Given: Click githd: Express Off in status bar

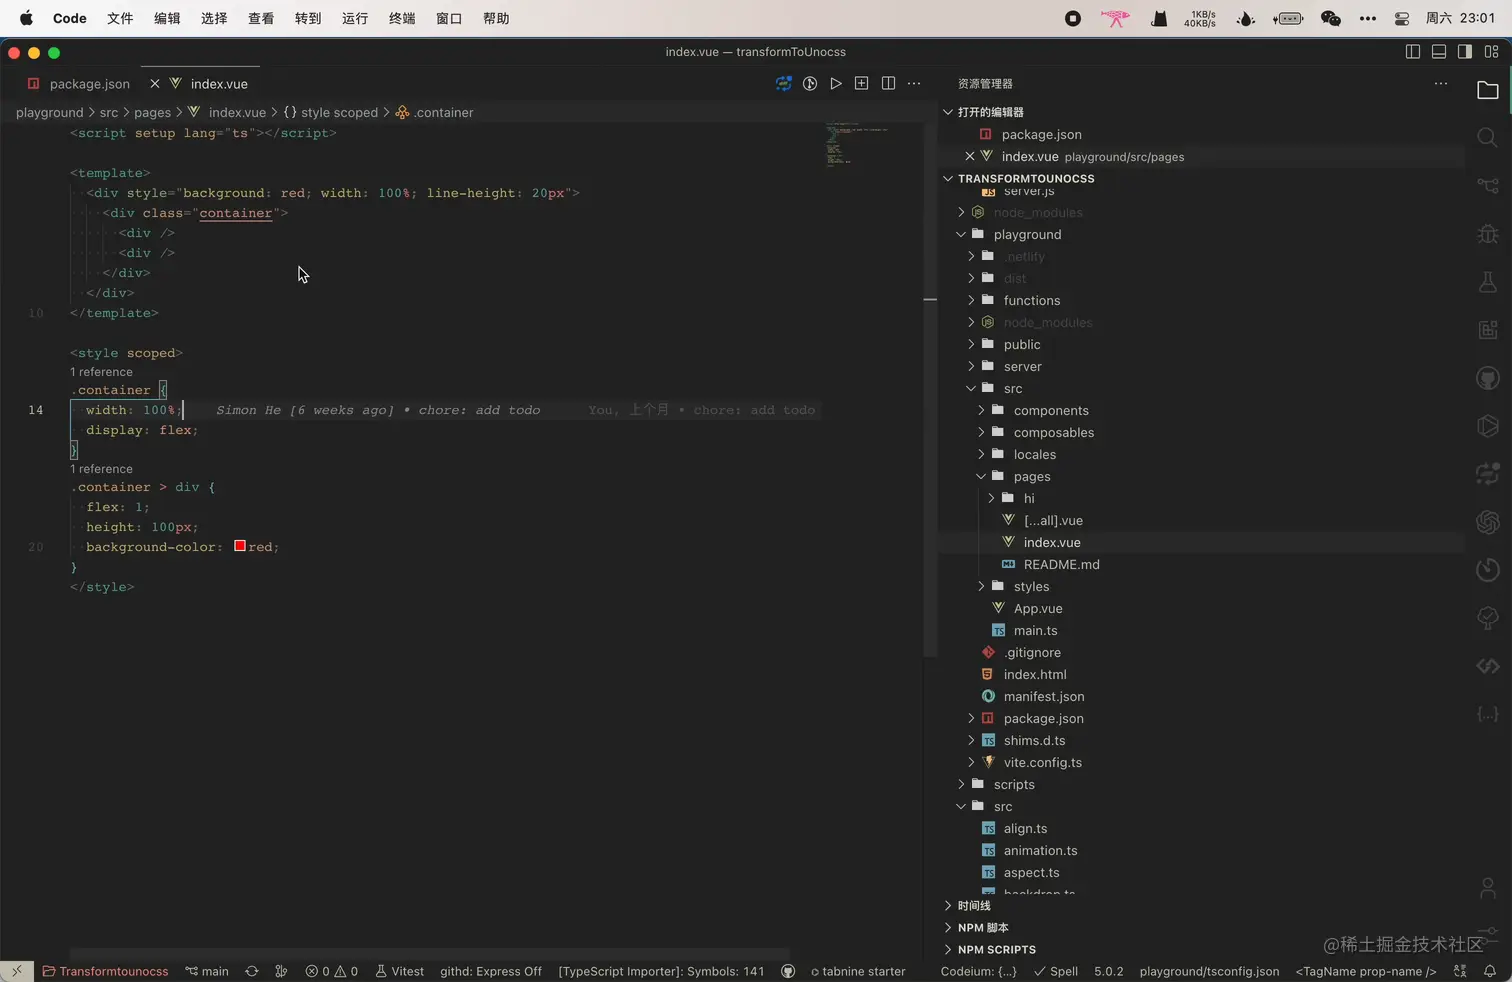Looking at the screenshot, I should (x=490, y=971).
